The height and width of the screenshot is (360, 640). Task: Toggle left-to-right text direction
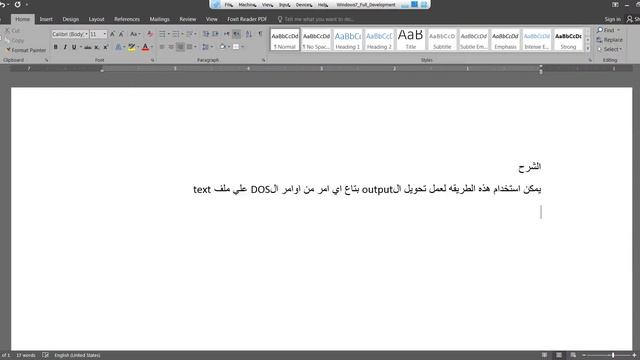click(x=227, y=34)
